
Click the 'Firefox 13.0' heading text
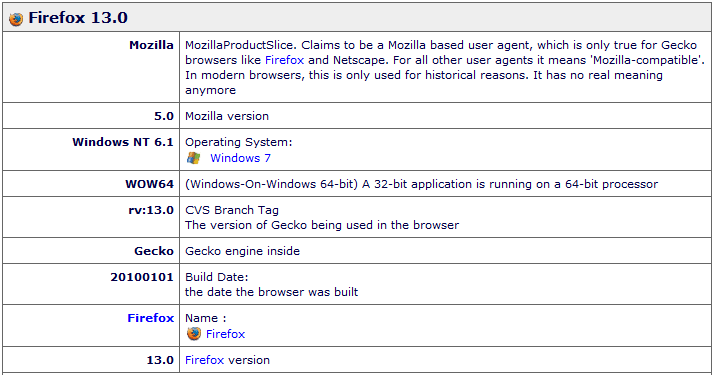(78, 18)
